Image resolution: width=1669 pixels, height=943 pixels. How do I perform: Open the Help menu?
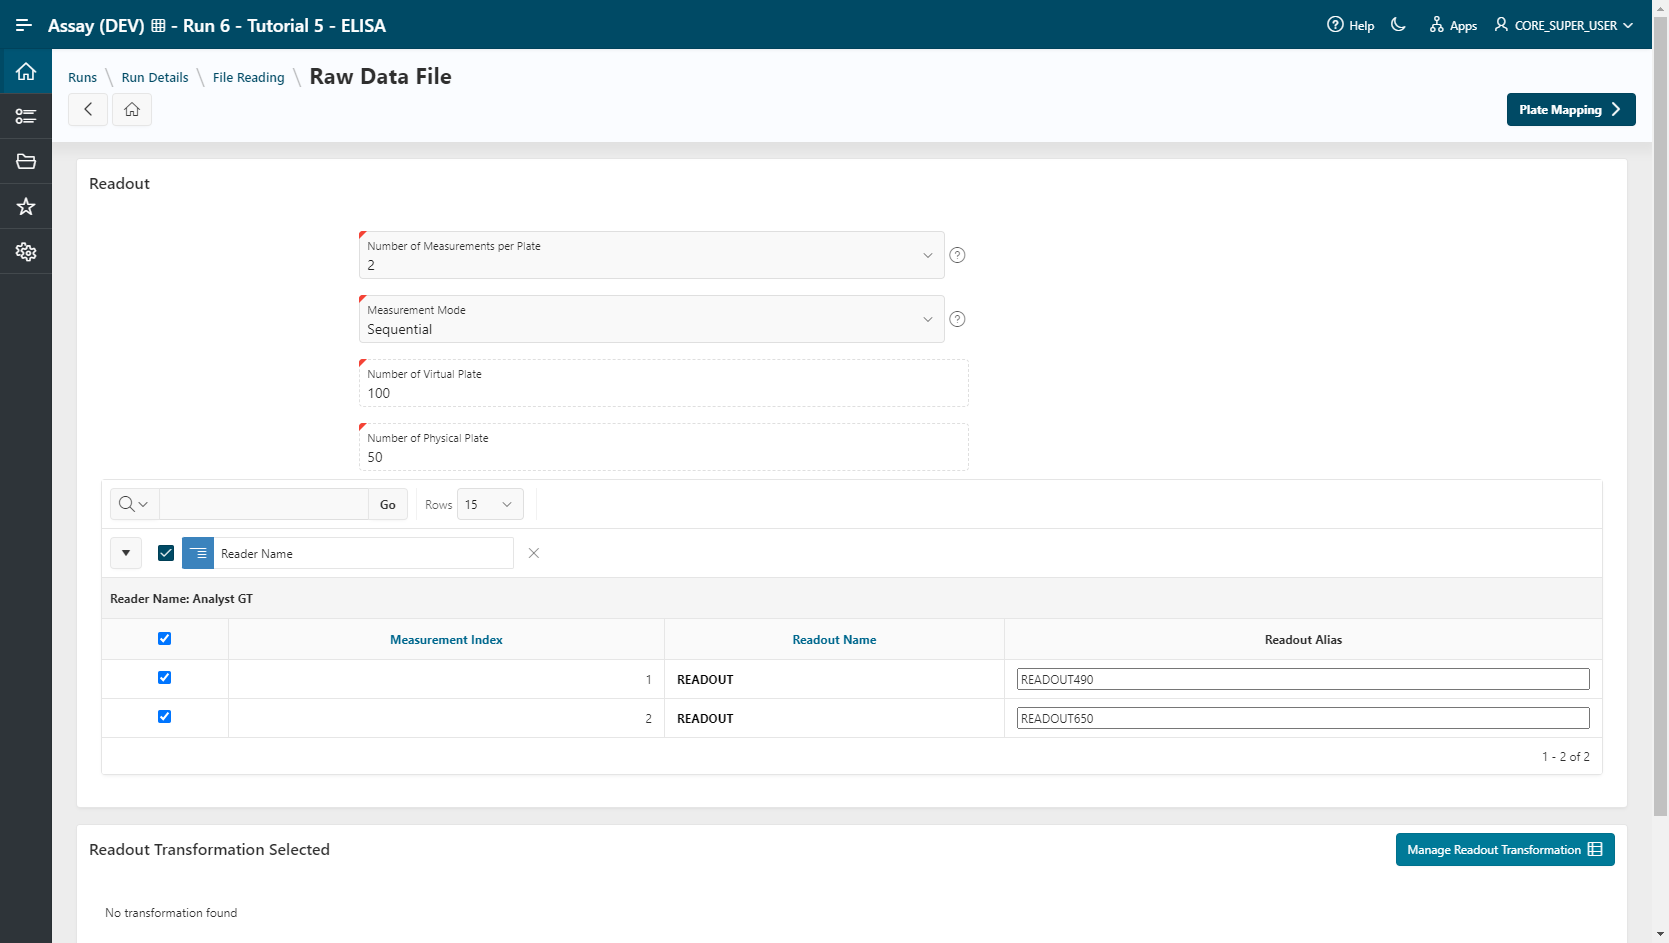coord(1350,25)
